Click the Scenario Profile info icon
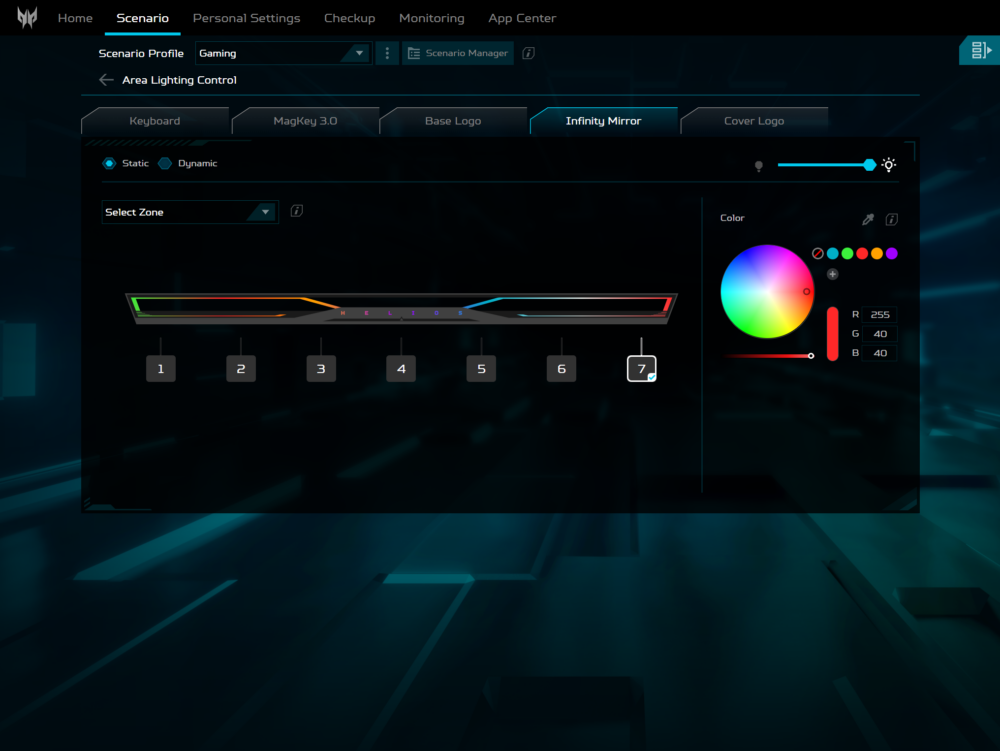This screenshot has width=1000, height=751. point(528,53)
